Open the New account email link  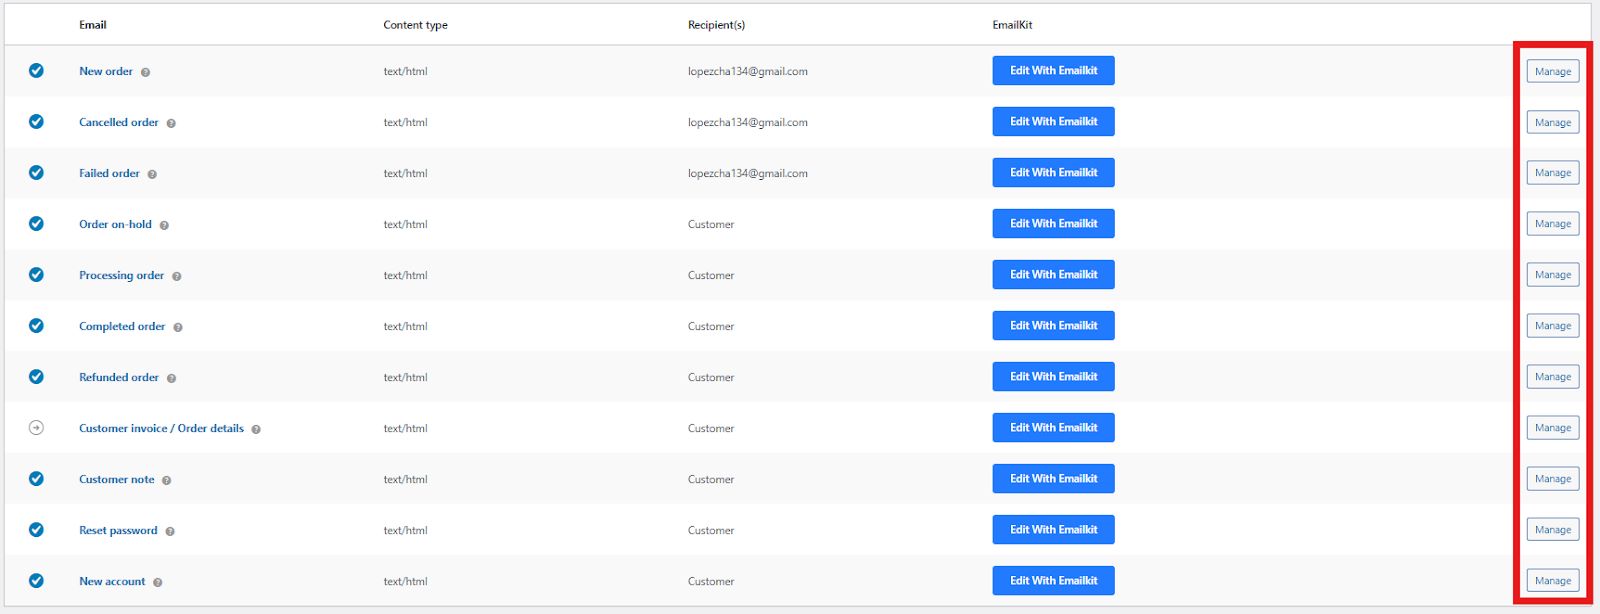click(112, 581)
